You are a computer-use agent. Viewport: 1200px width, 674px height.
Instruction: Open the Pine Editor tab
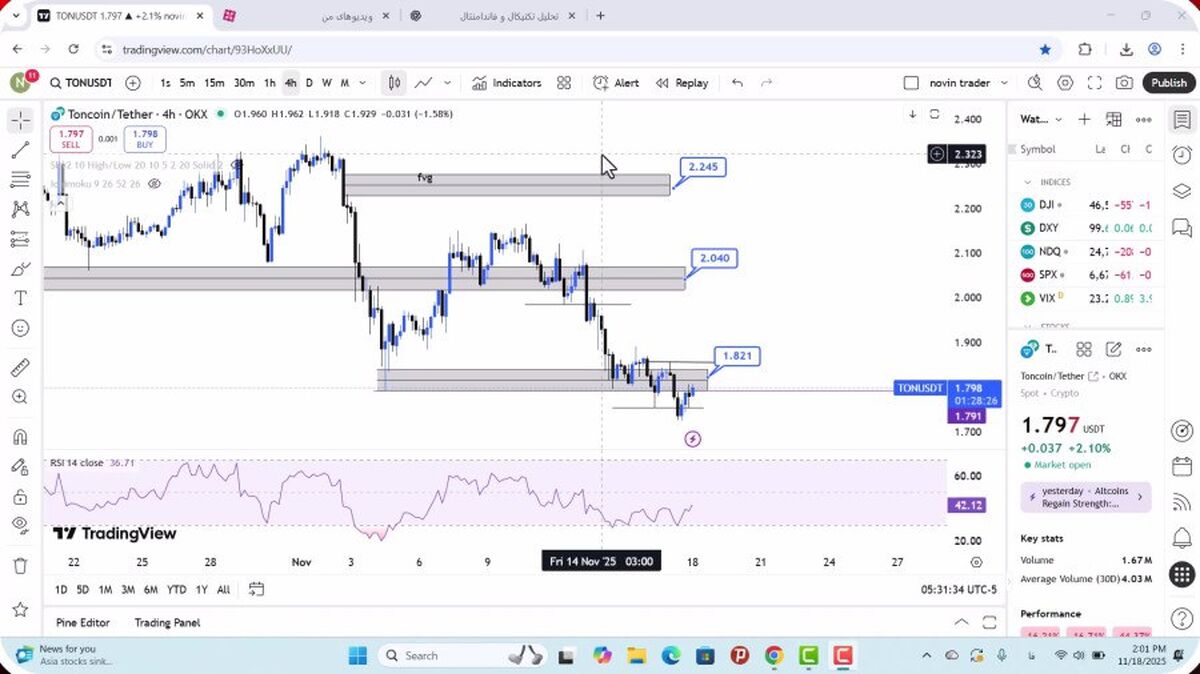83,622
